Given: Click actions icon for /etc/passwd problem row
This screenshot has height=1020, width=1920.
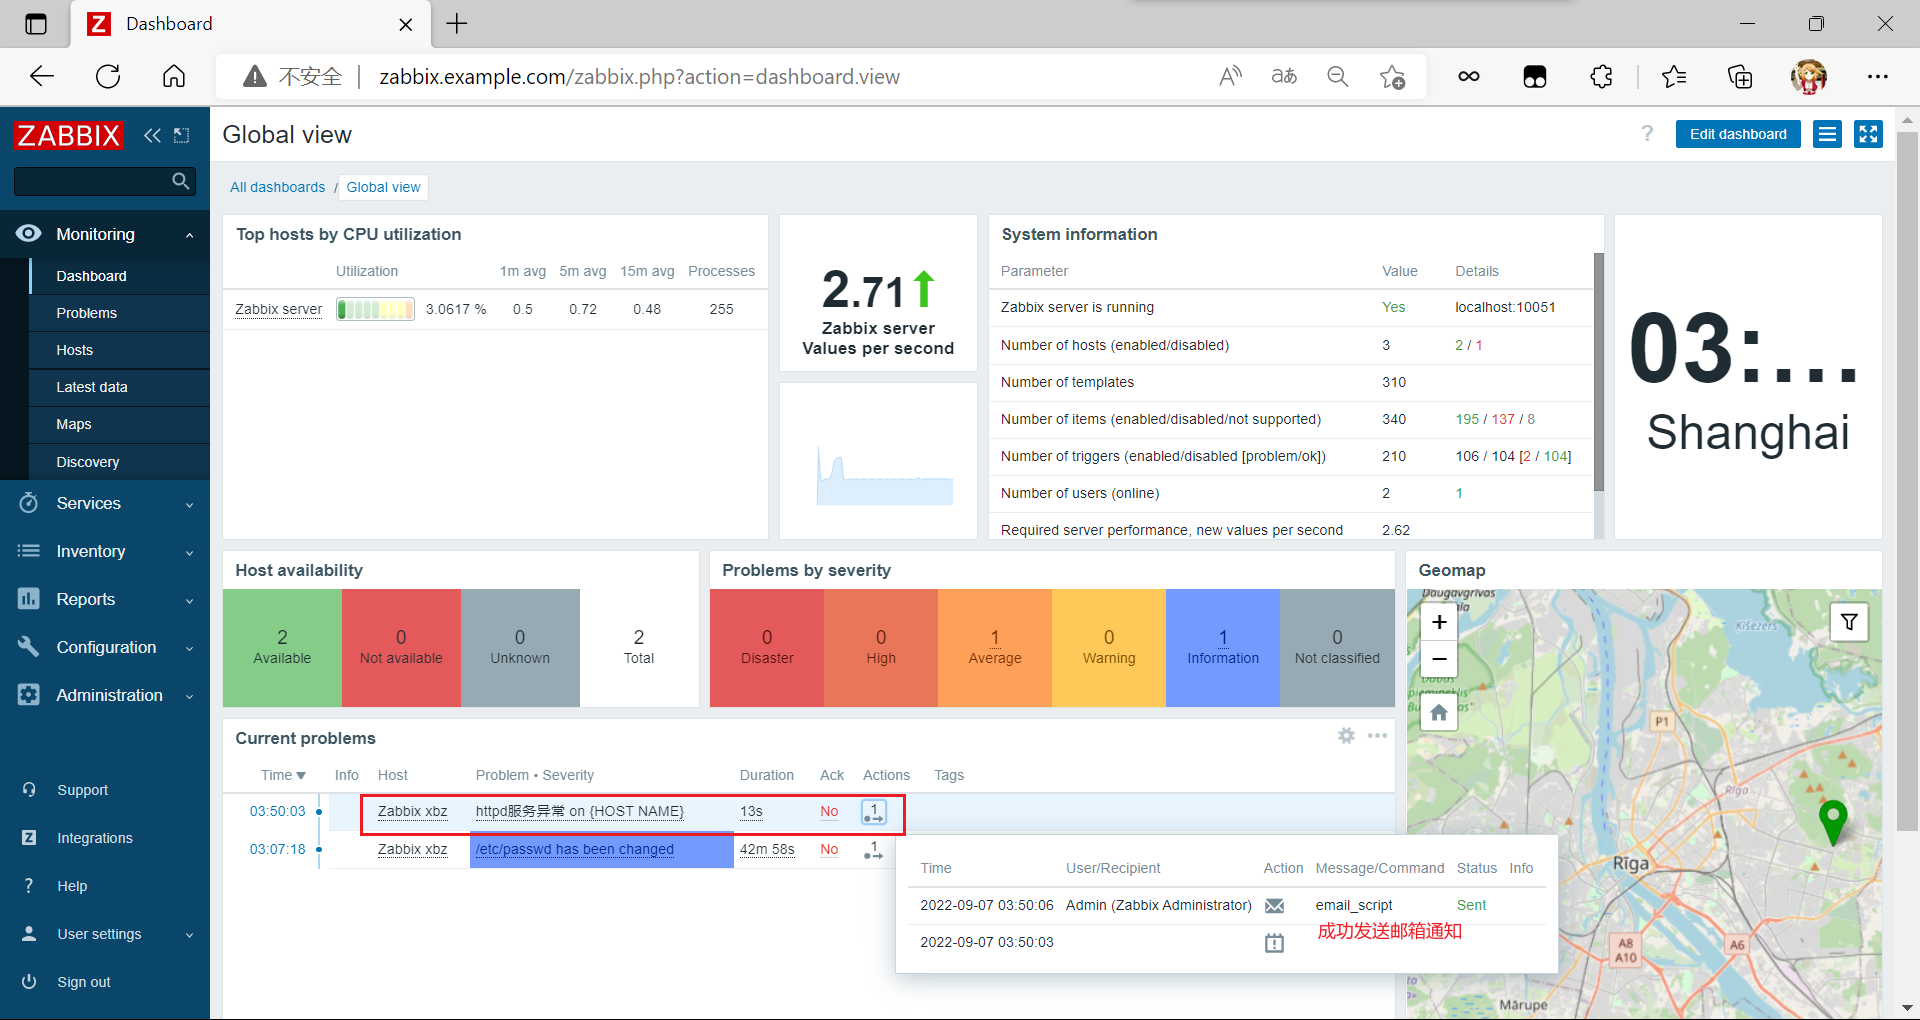Looking at the screenshot, I should click(x=873, y=850).
